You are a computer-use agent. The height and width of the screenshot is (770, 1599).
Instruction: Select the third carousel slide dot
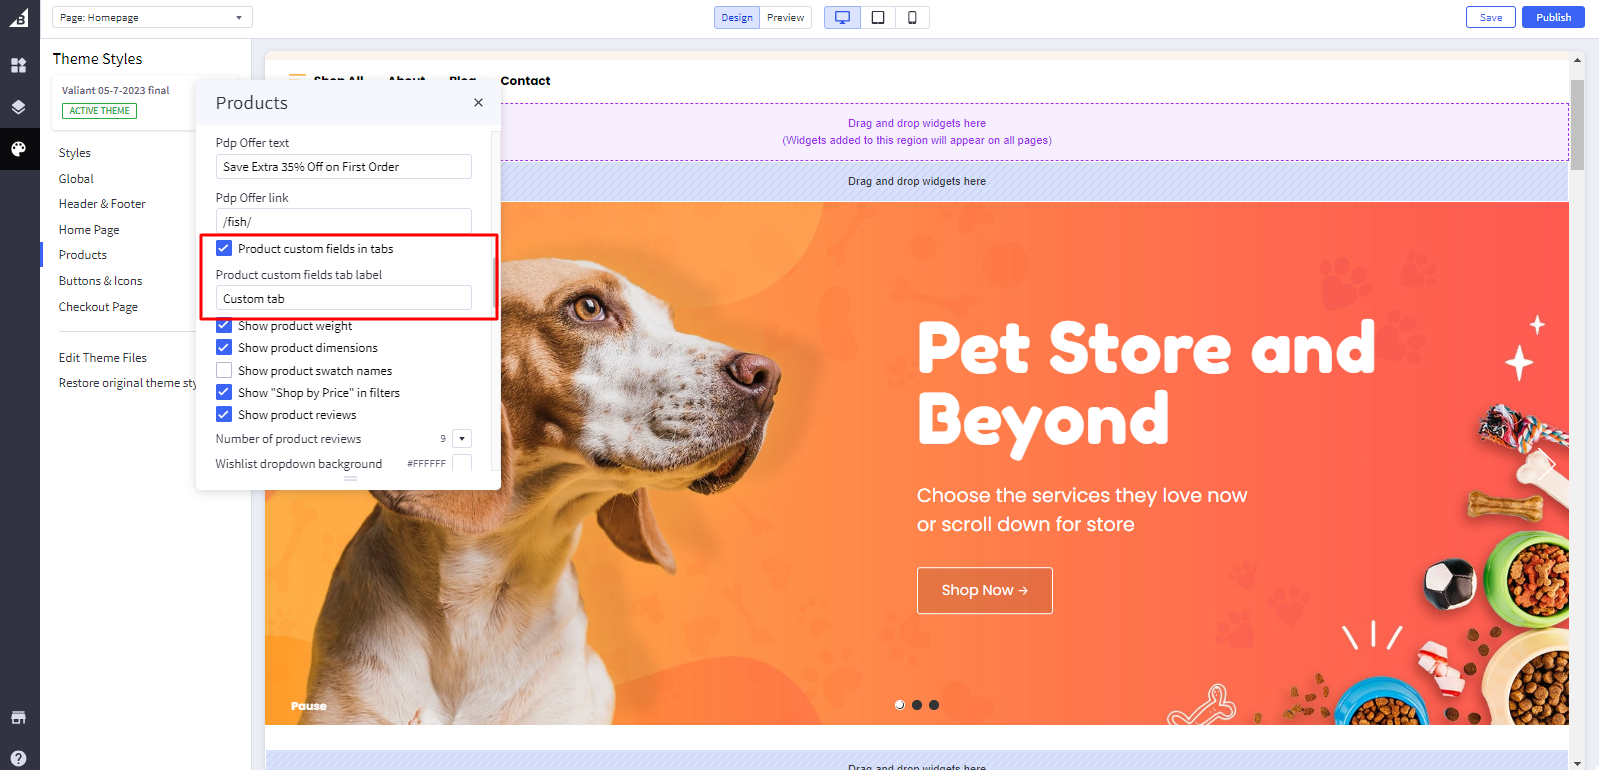click(934, 705)
